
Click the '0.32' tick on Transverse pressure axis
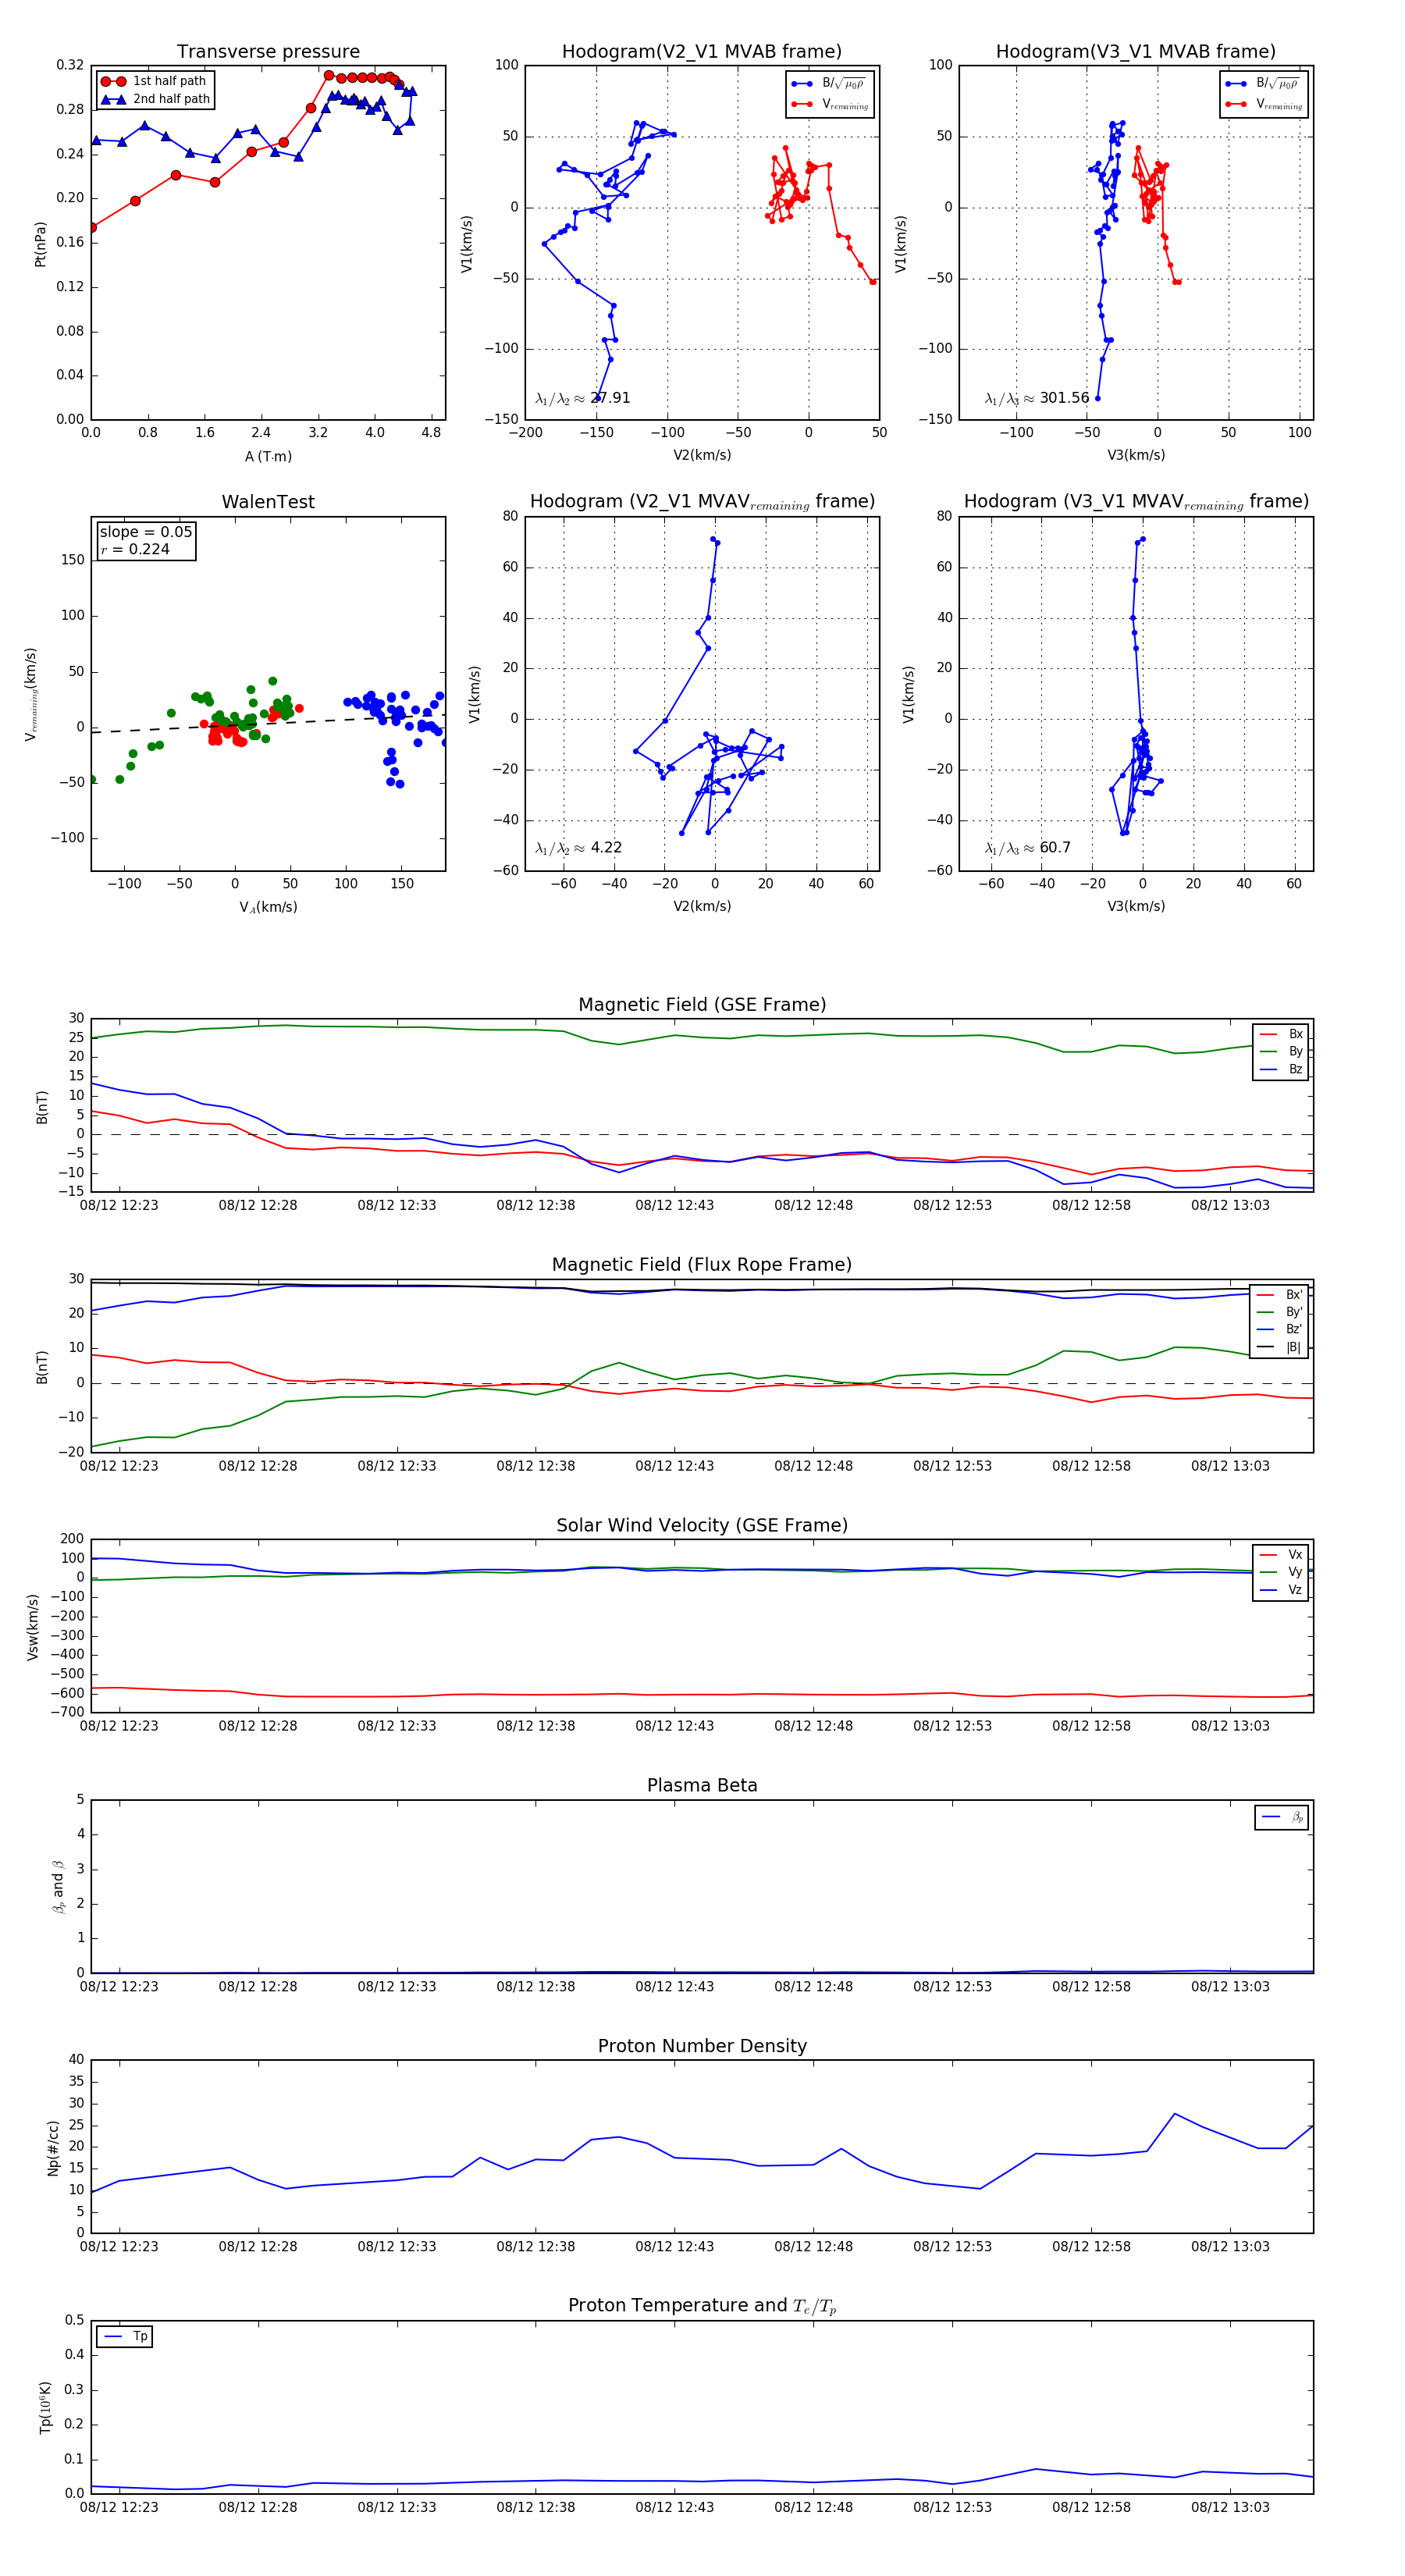coord(70,65)
